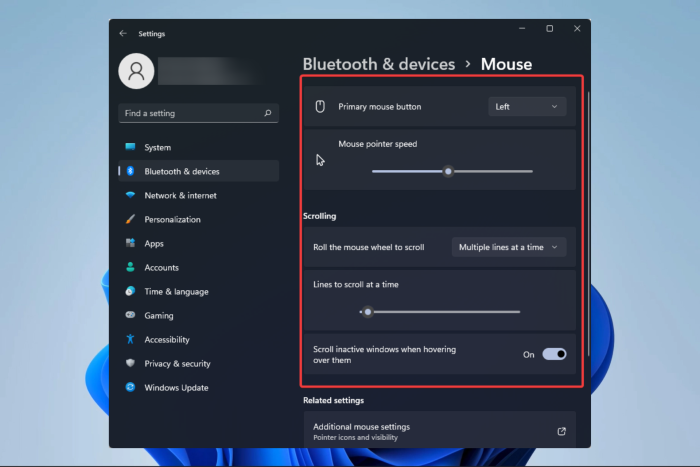
Task: Go to Privacy & security
Action: [199, 363]
